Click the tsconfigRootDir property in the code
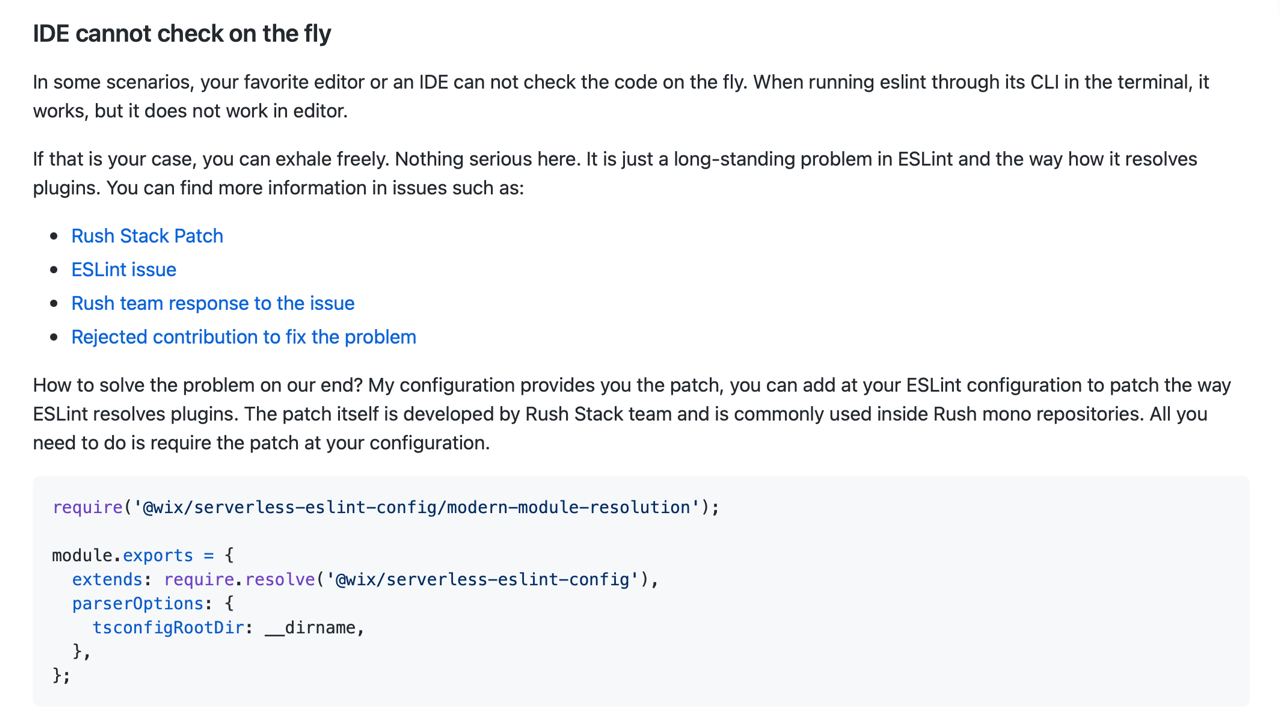Screen dimensions: 1280x728 click(167, 627)
